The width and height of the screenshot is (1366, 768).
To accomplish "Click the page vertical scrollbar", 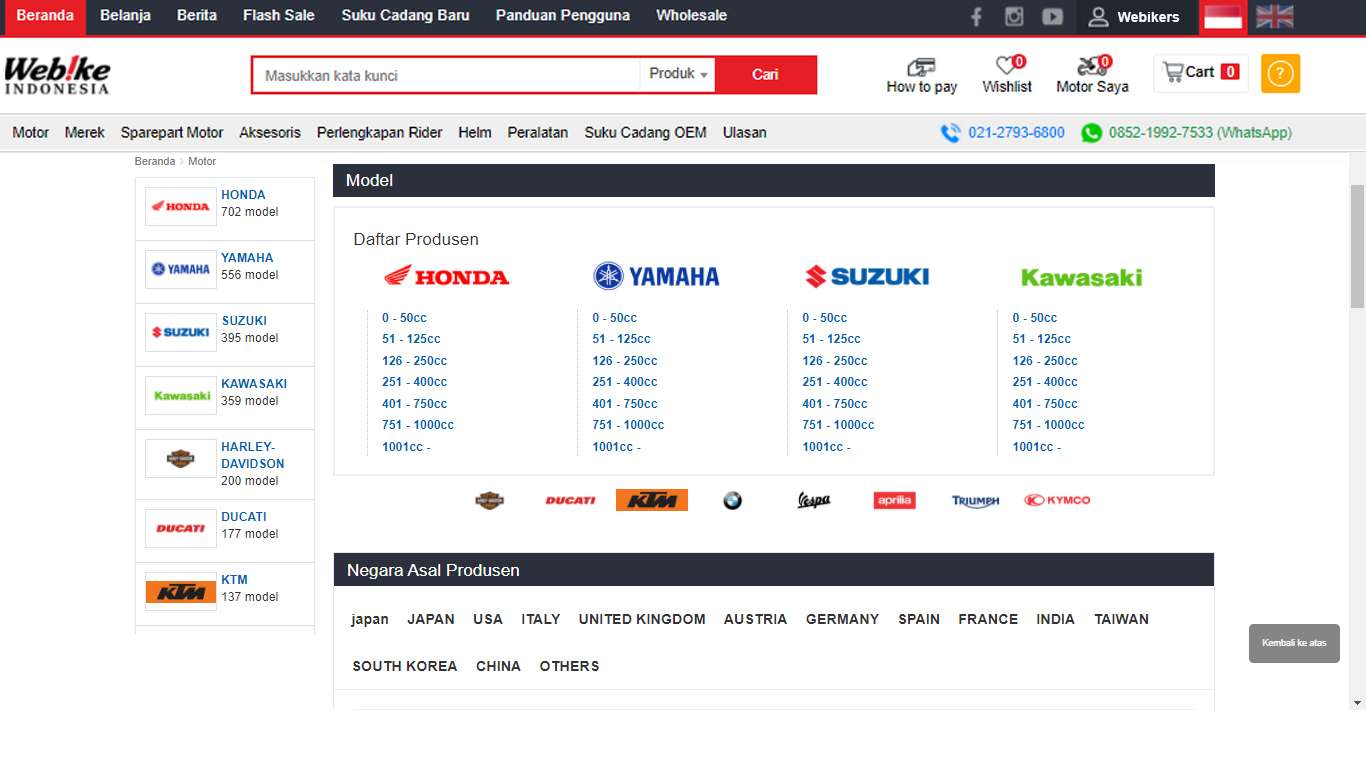I will 1357,246.
